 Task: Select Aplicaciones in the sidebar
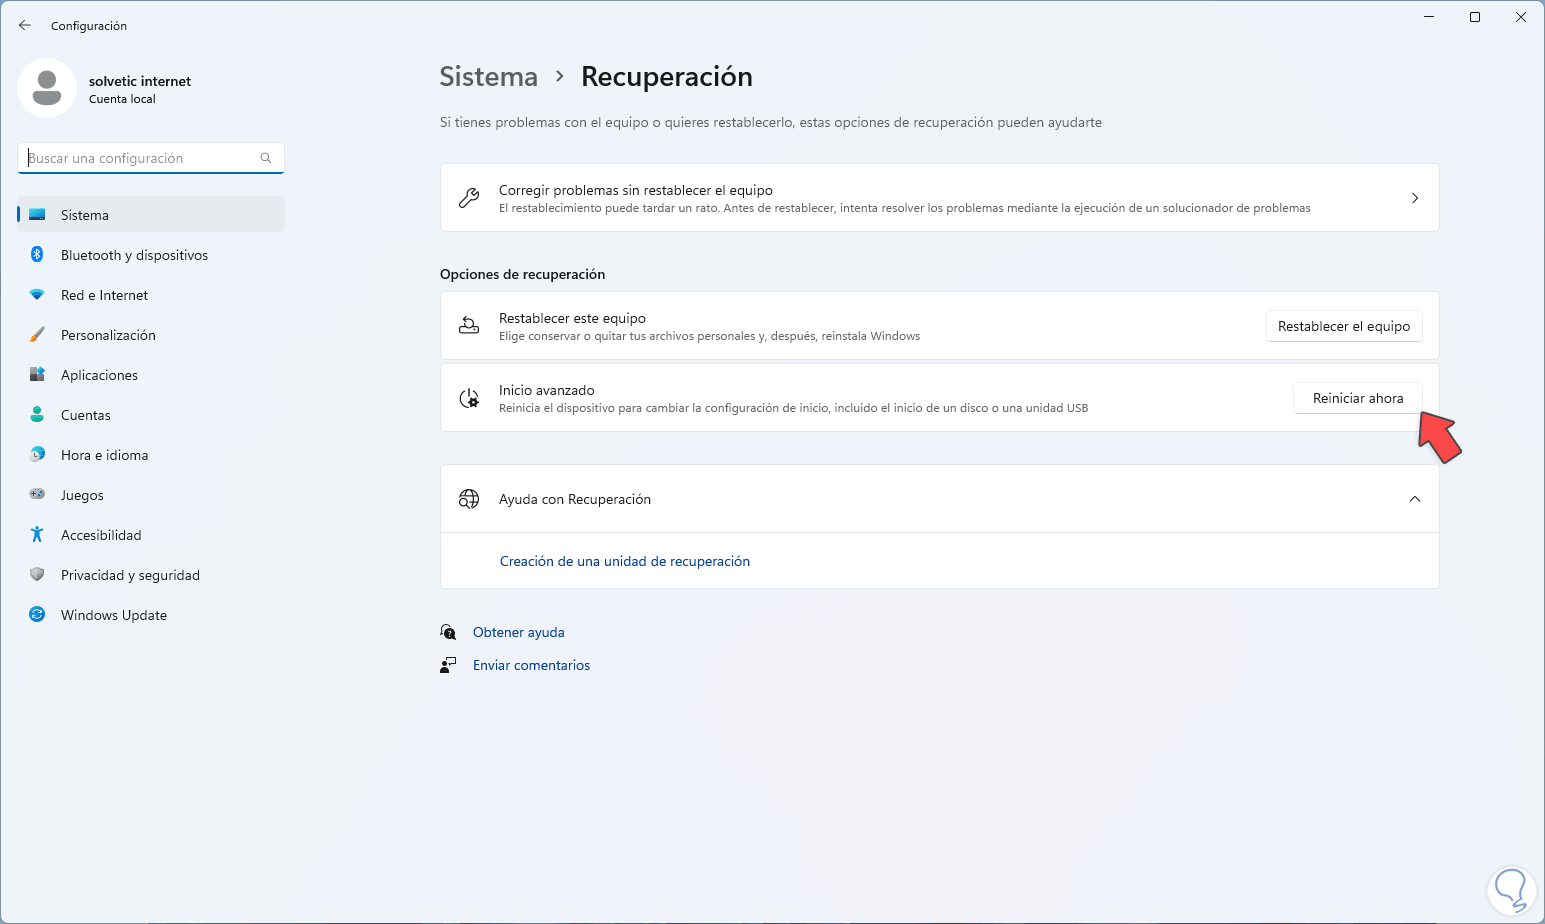[99, 375]
